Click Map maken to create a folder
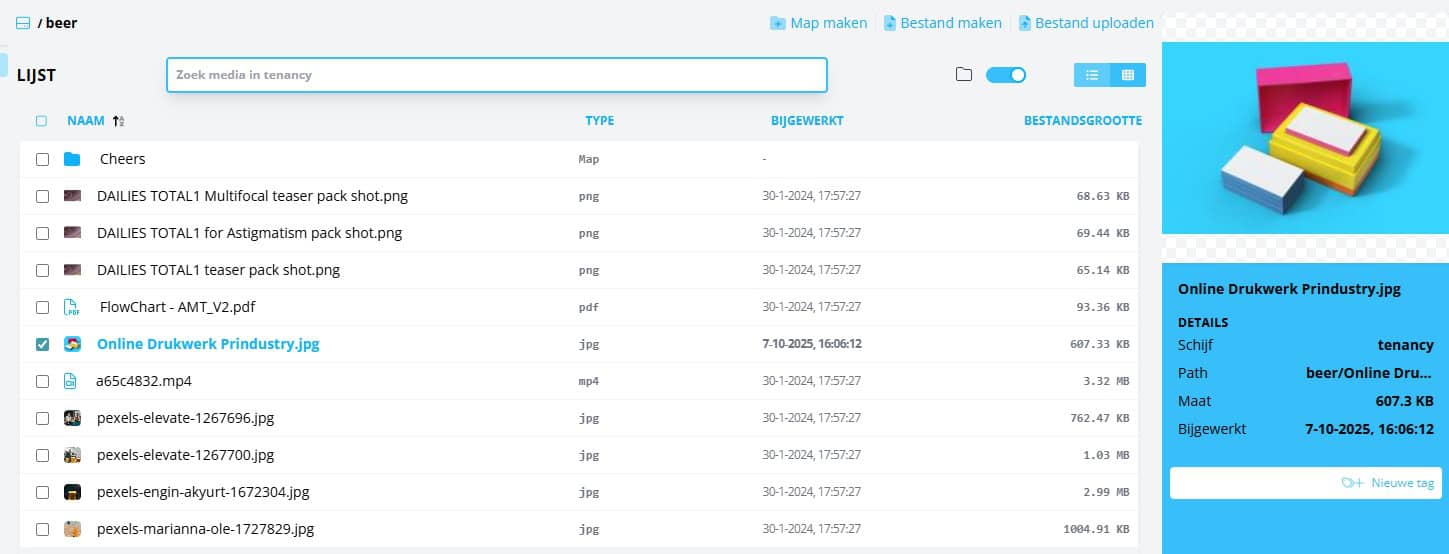Image resolution: width=1449 pixels, height=554 pixels. tap(818, 23)
